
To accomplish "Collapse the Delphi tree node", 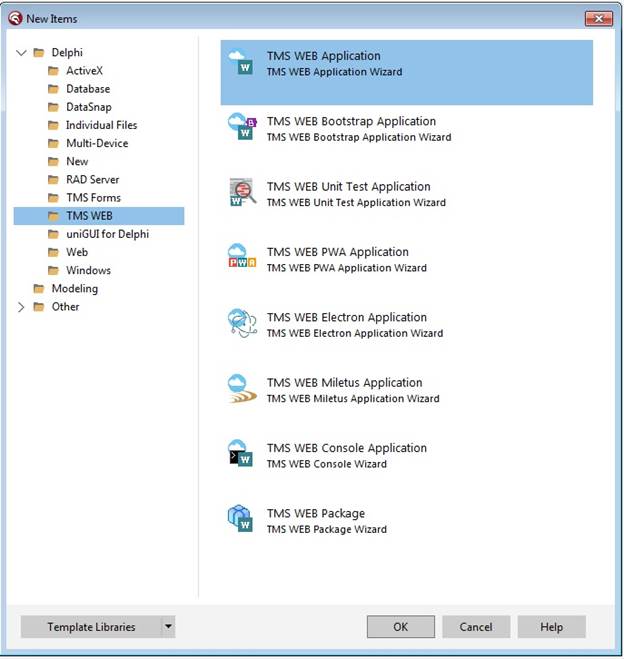I will coord(22,53).
